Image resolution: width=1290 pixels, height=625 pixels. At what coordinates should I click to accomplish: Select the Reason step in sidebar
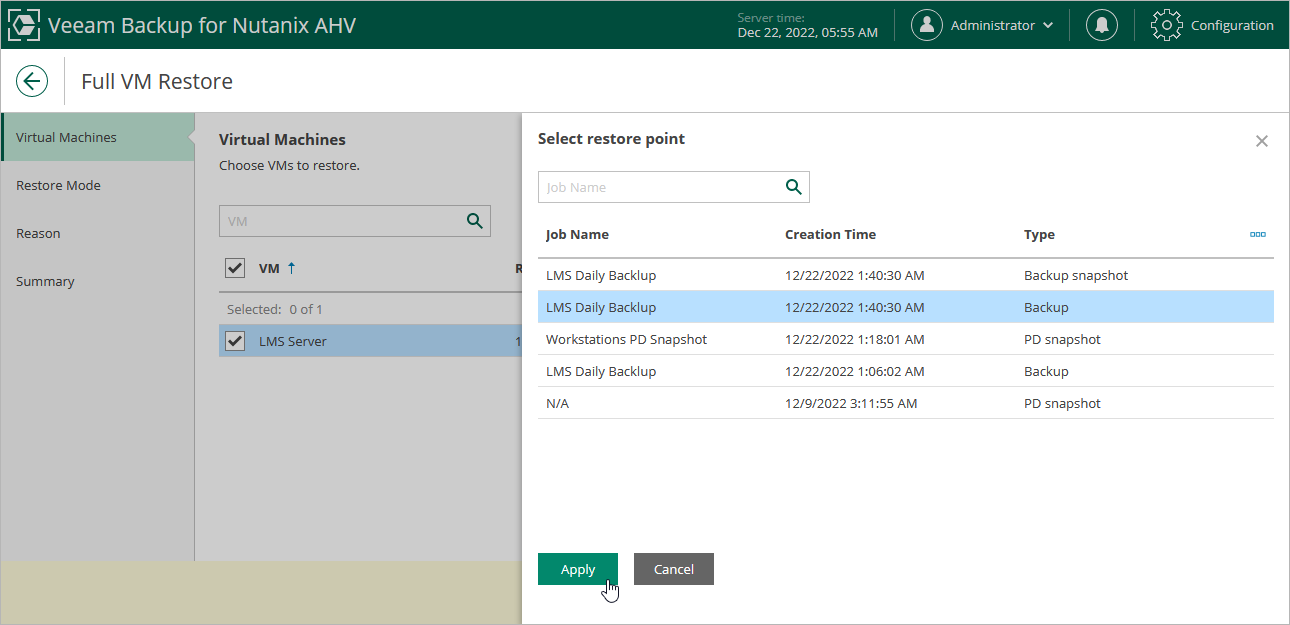38,233
